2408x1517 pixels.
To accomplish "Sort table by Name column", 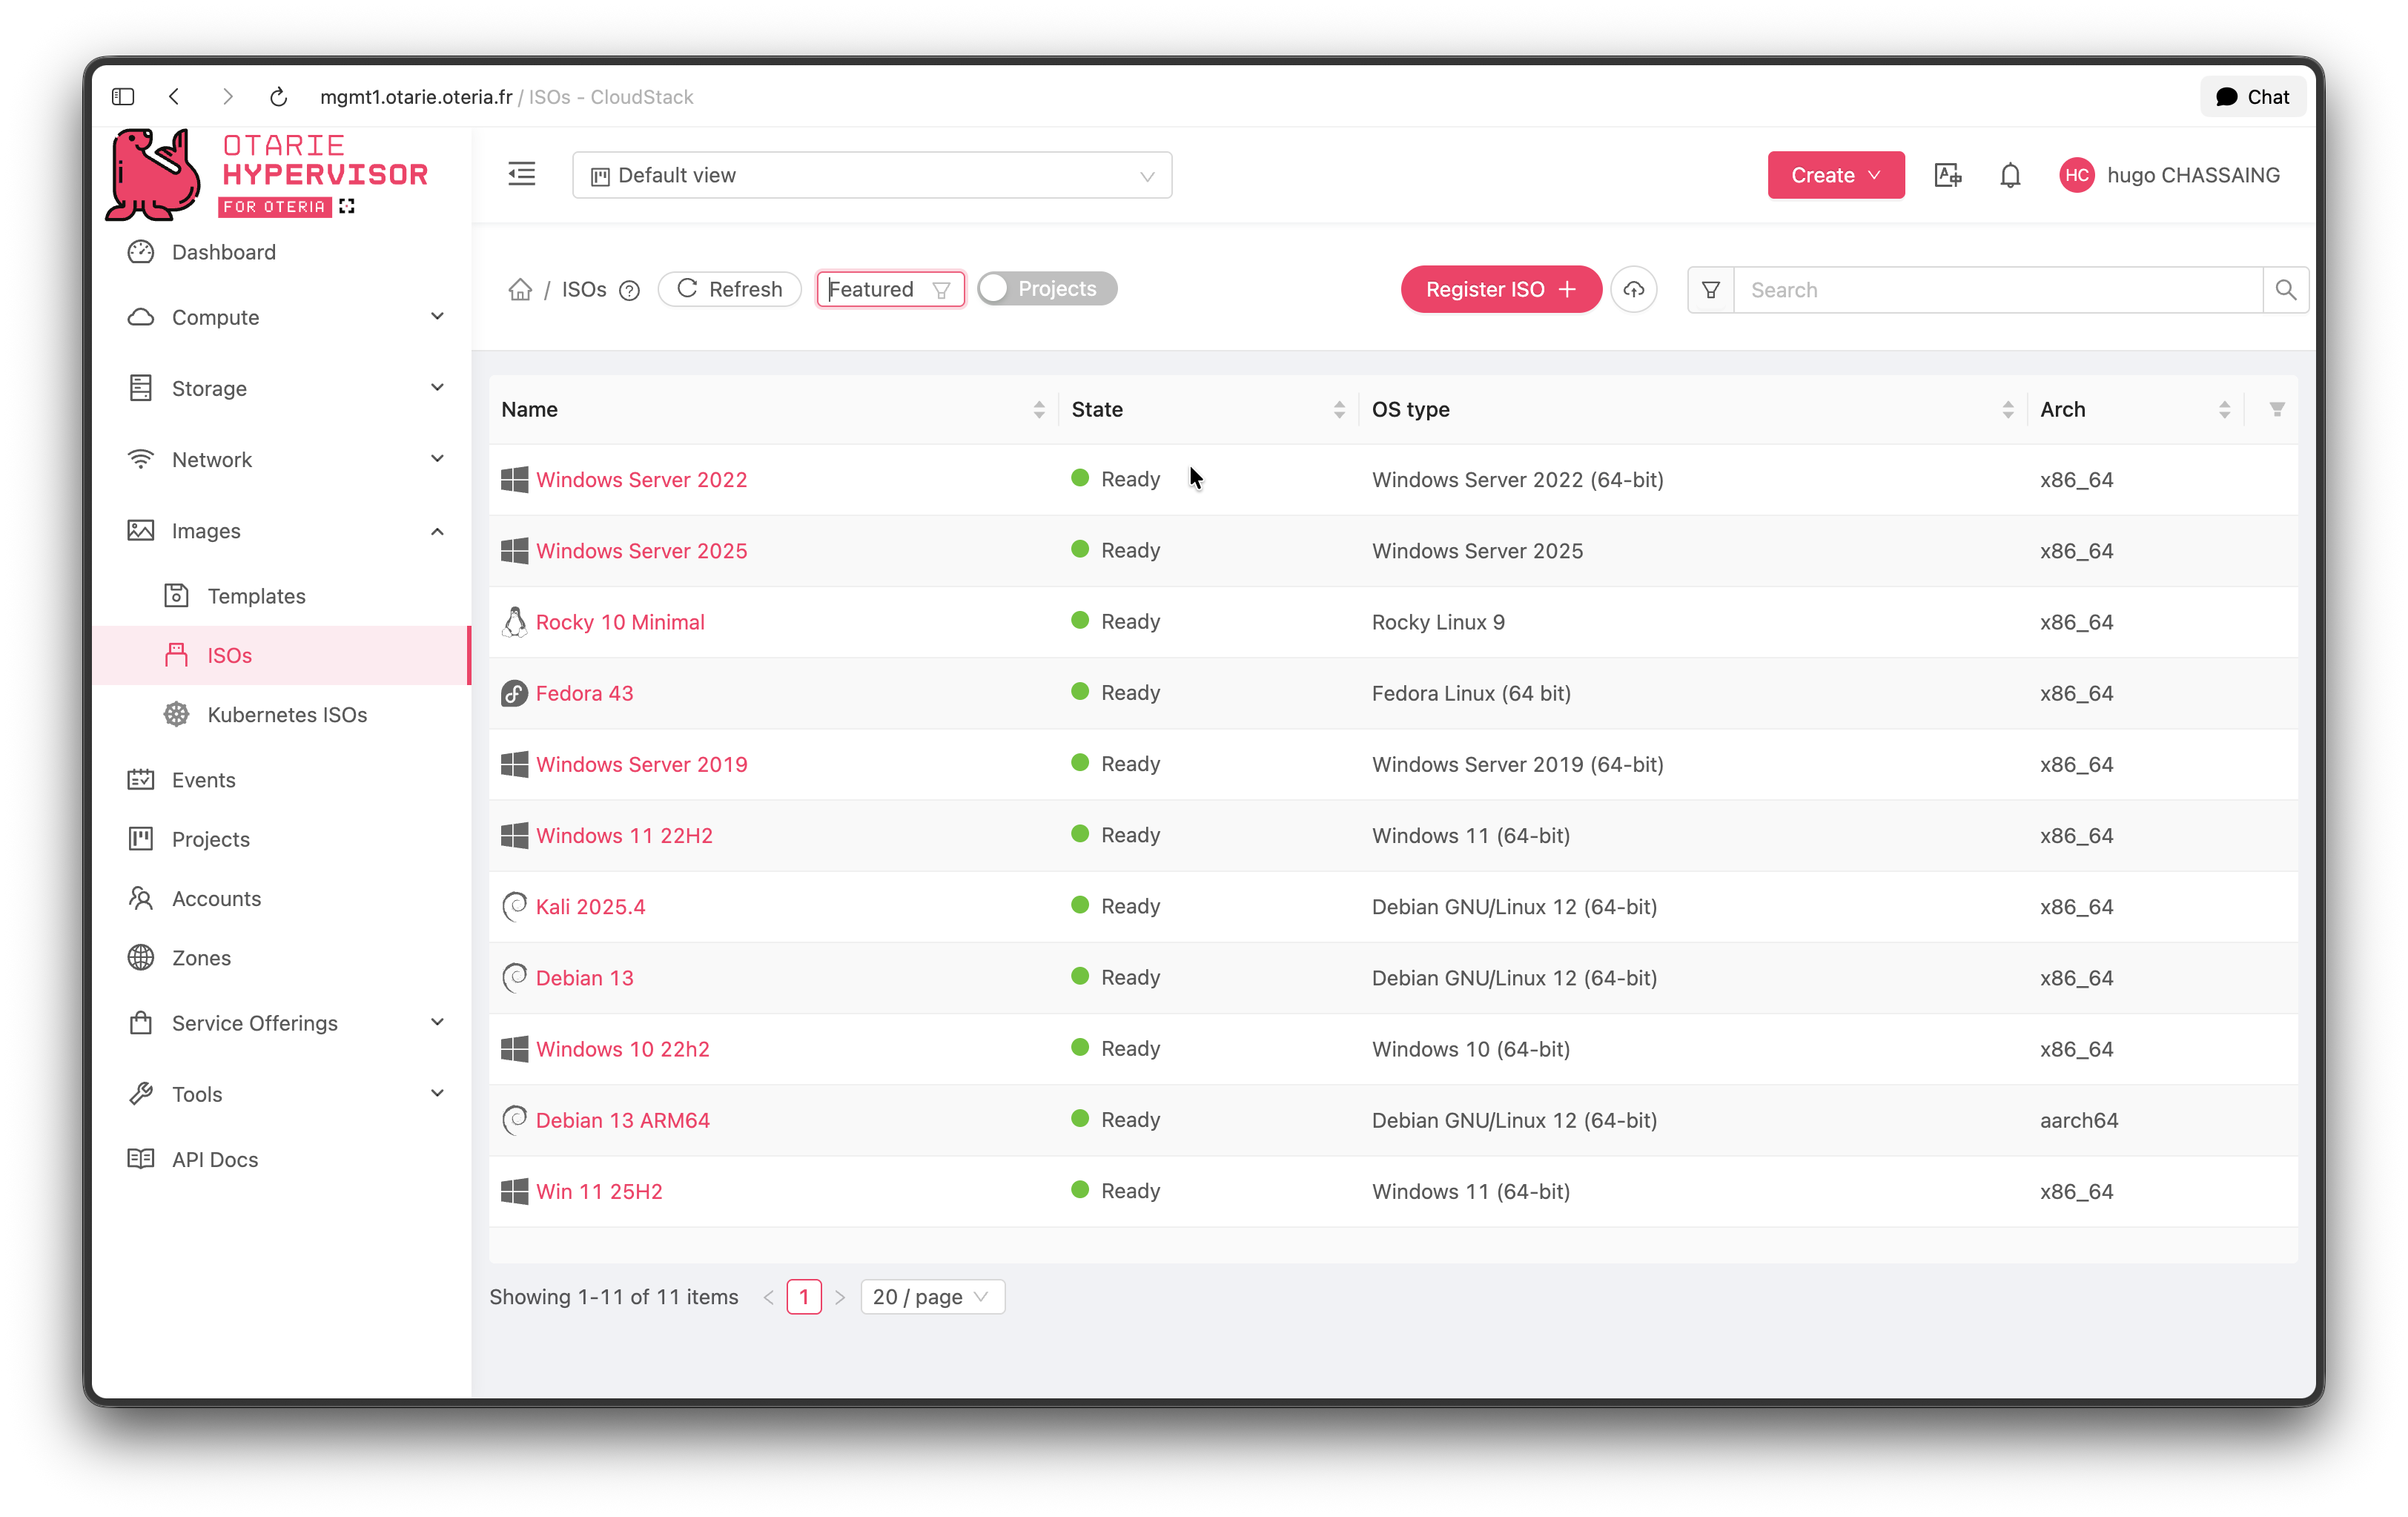I will coord(1039,409).
